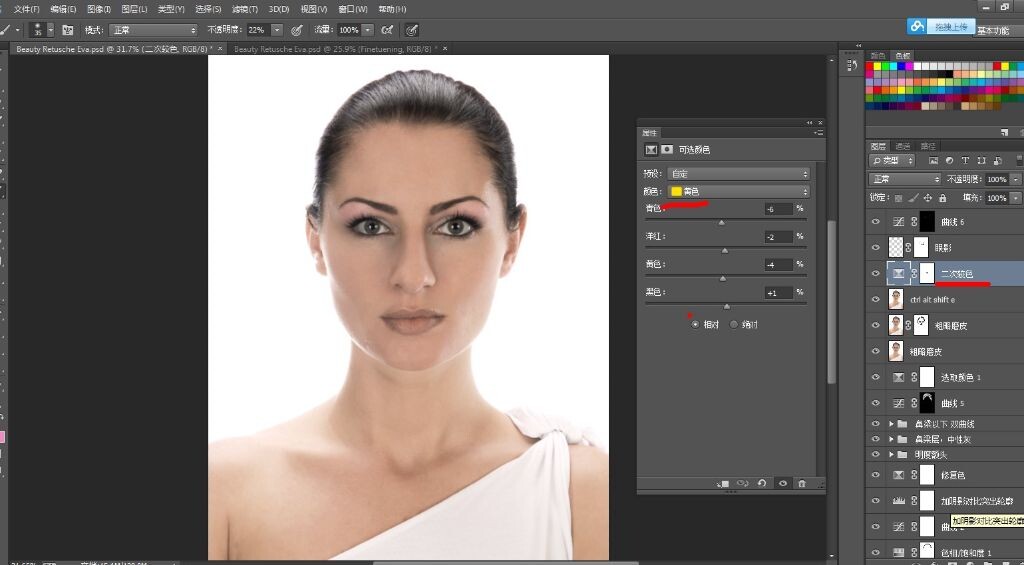Hide the ctrl alt shift e layer

pyautogui.click(x=876, y=299)
